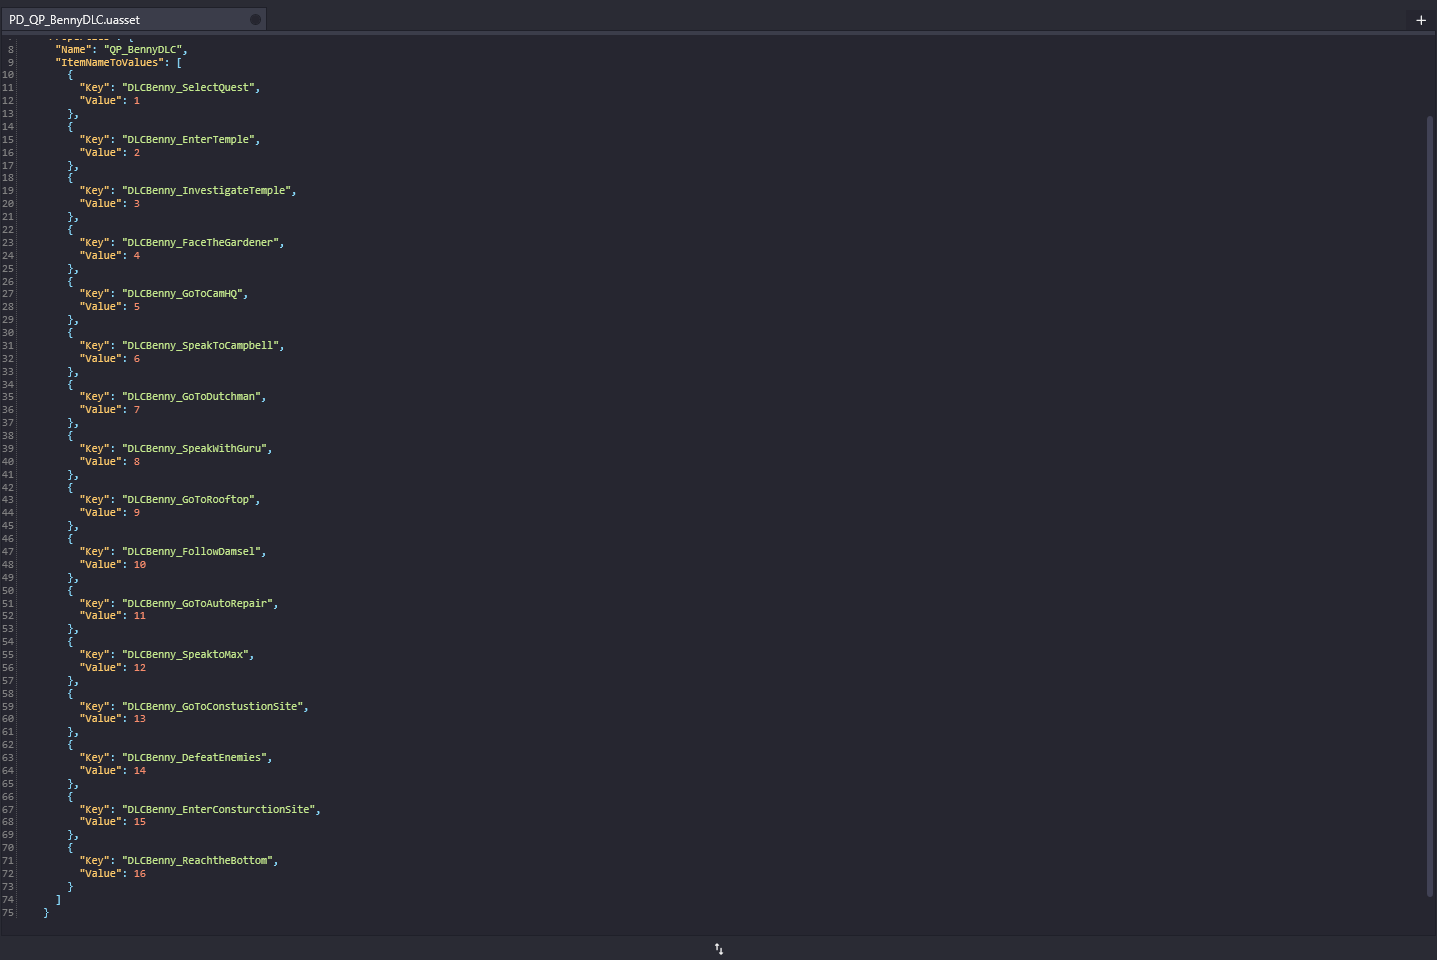The image size is (1437, 960).
Task: Click the vertical scrollbar of the editor
Action: [x=1430, y=505]
